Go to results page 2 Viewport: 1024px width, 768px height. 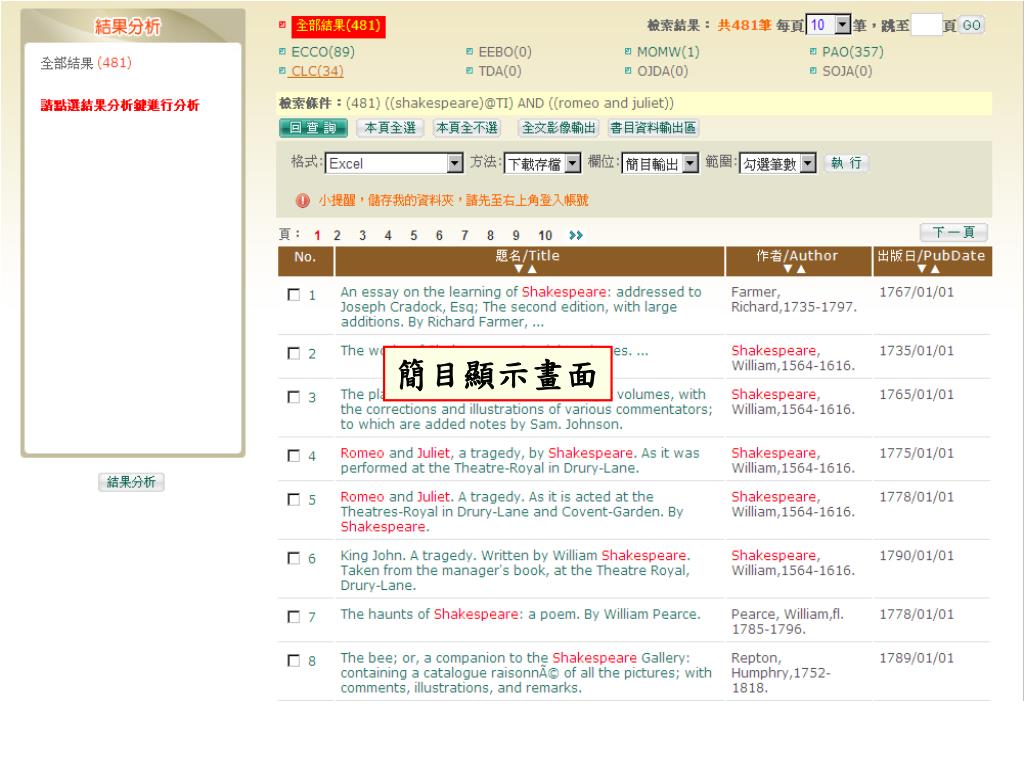337,235
